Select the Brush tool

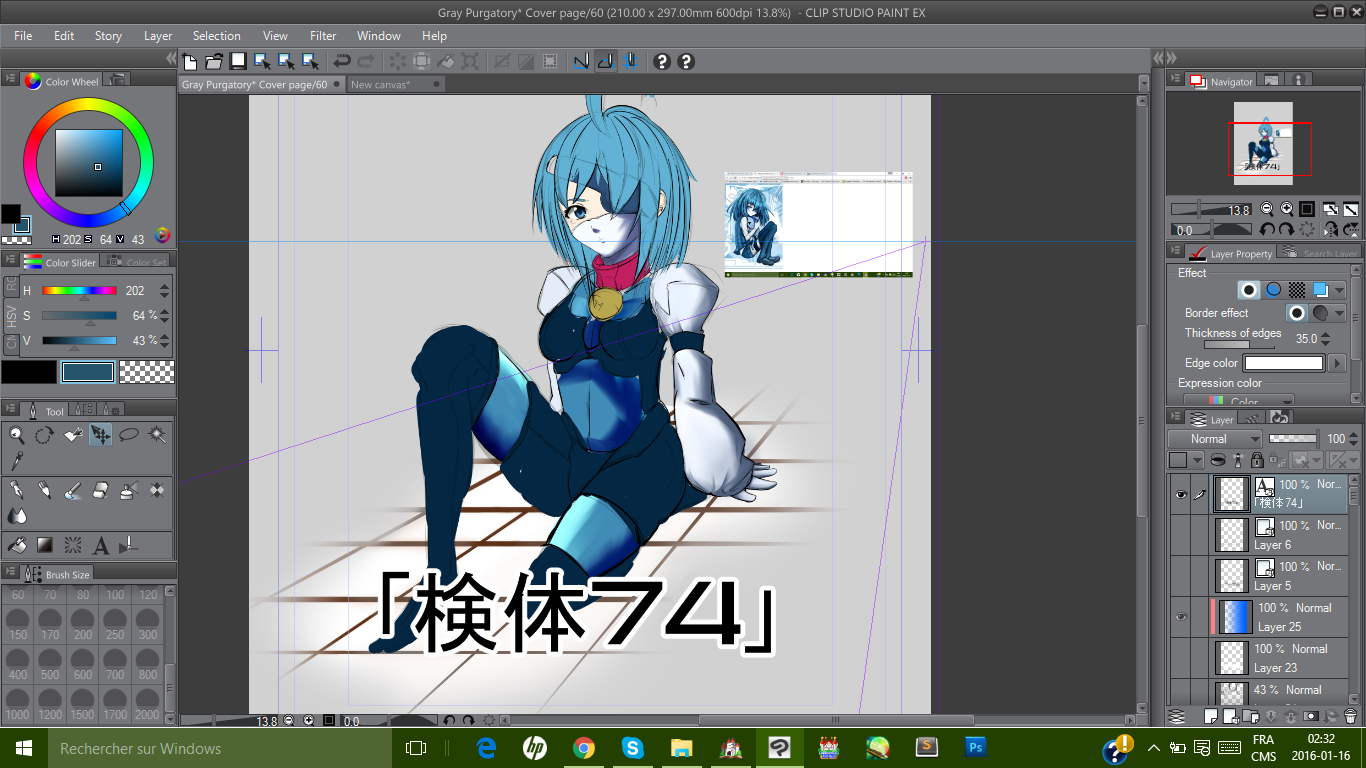pos(73,490)
